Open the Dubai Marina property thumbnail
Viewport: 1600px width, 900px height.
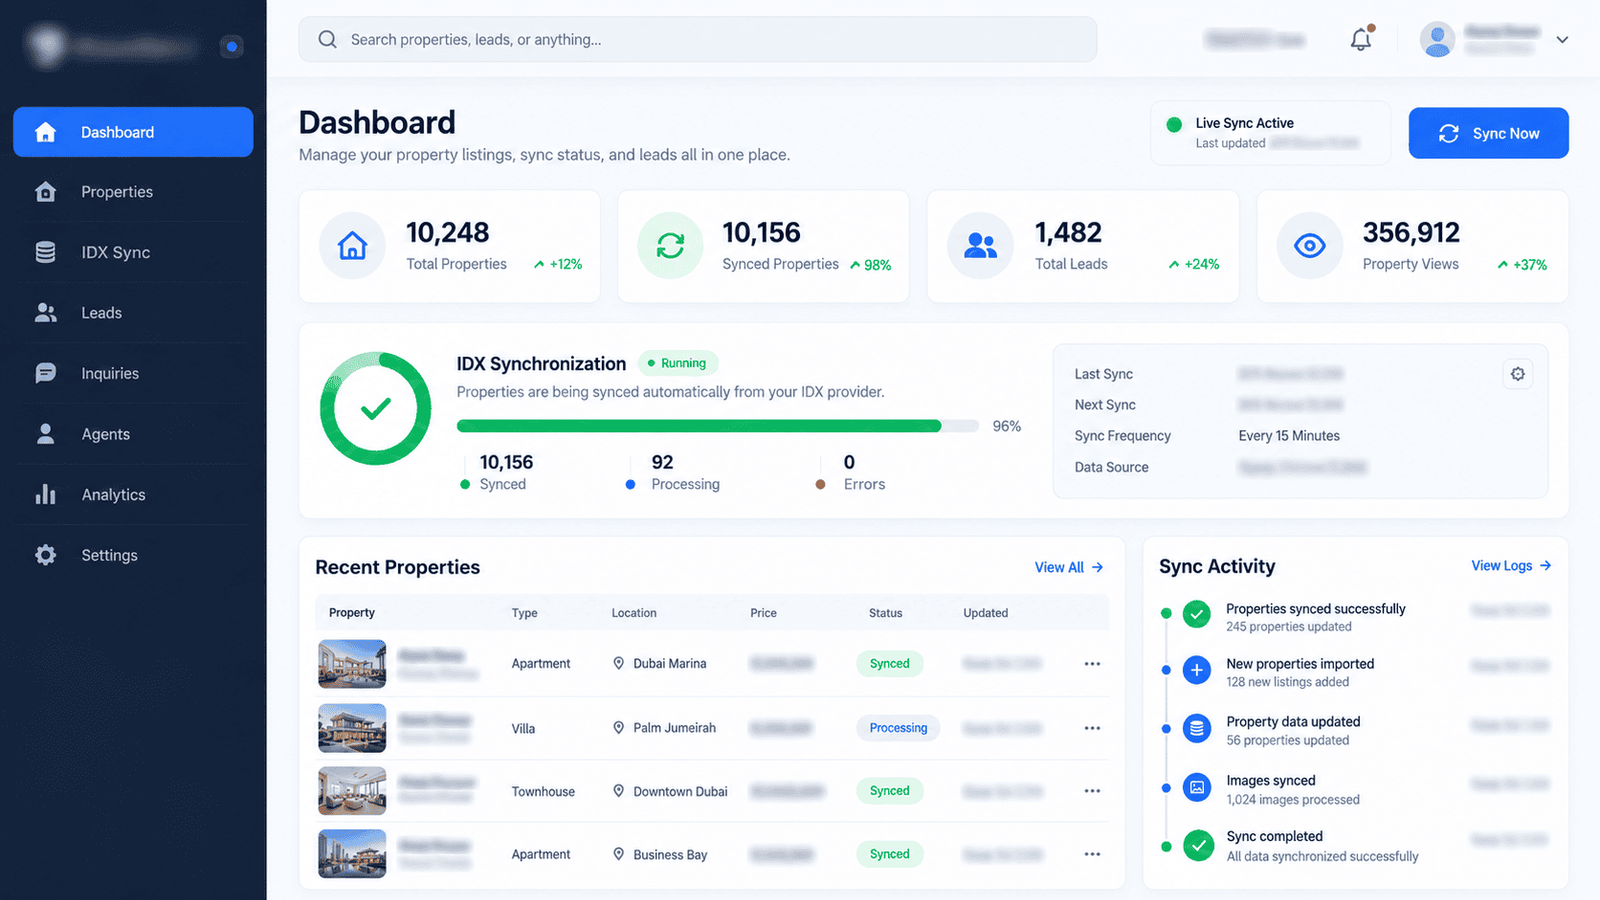coord(352,664)
